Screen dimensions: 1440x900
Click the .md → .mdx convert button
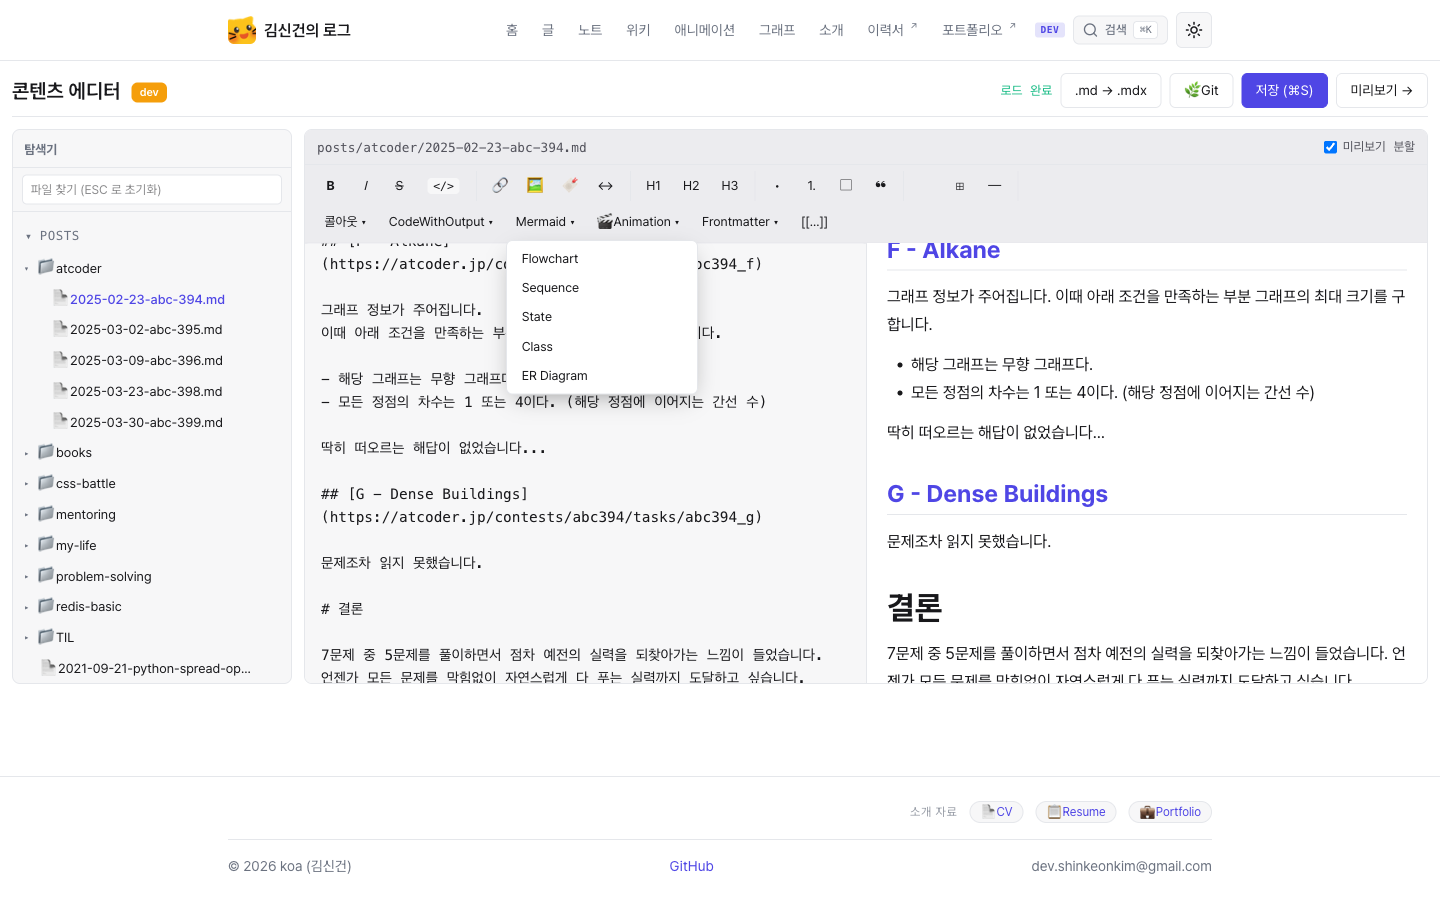coord(1111,90)
